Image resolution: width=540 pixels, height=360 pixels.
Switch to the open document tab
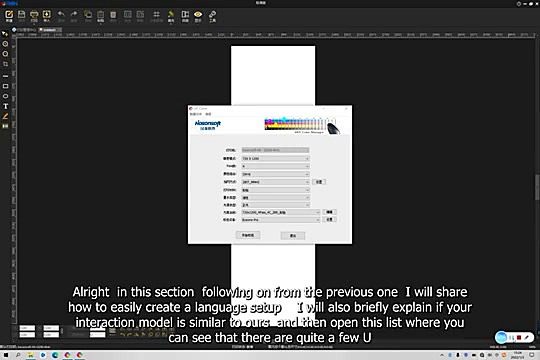tap(50, 30)
